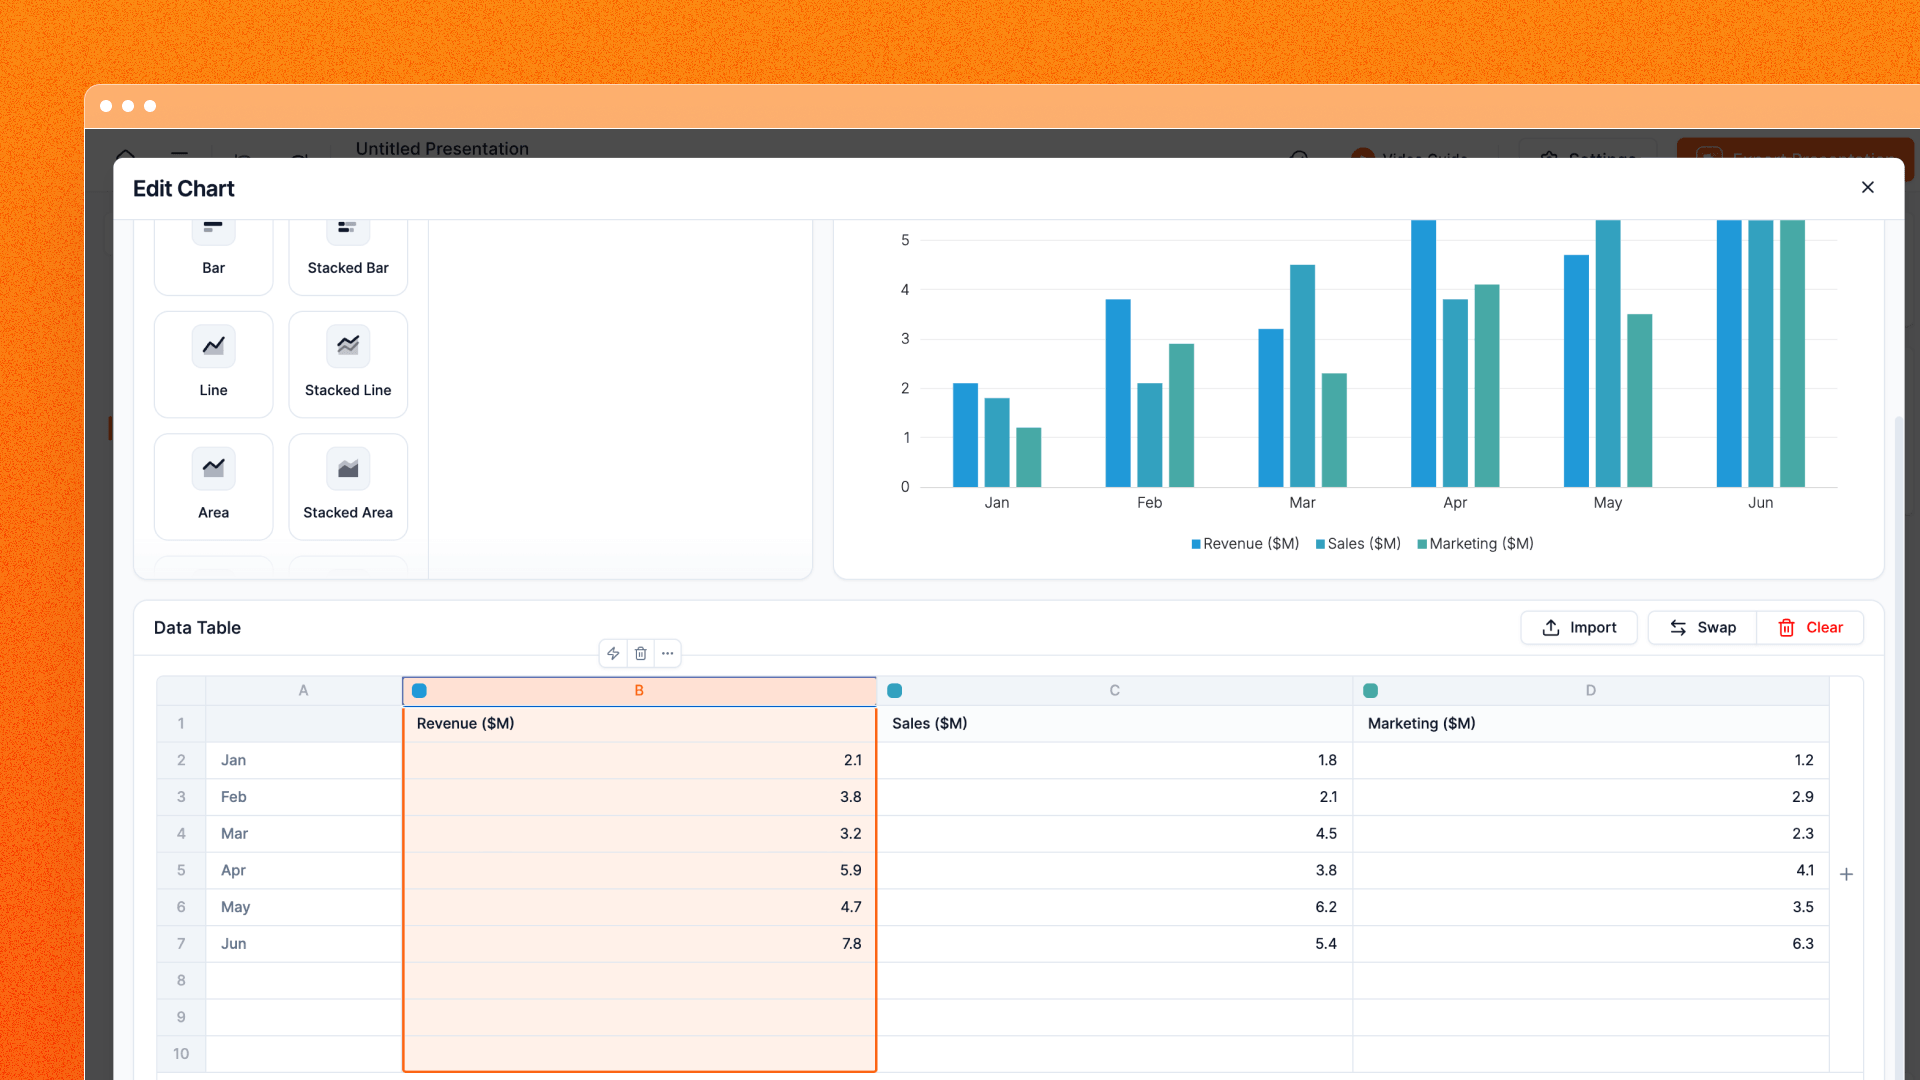Screen dimensions: 1920x1080
Task: Toggle Marketing ($M) series in chart legend
Action: click(x=1475, y=544)
